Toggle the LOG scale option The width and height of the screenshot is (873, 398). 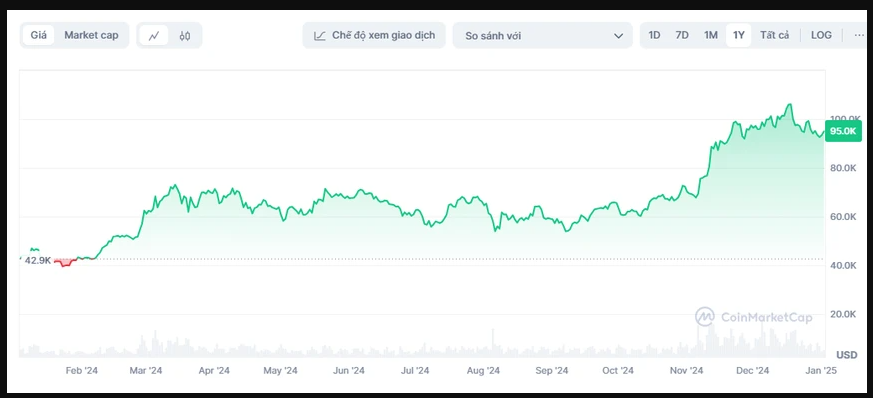pos(821,36)
